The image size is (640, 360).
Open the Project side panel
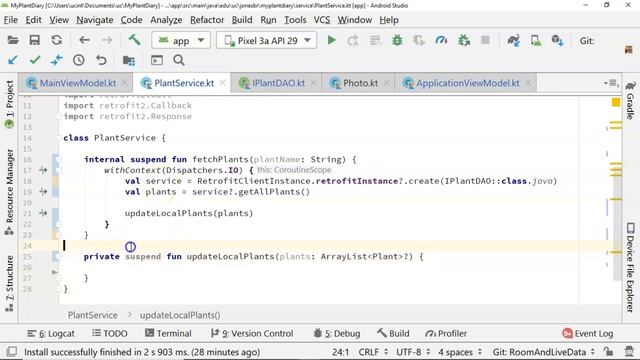pyautogui.click(x=9, y=104)
